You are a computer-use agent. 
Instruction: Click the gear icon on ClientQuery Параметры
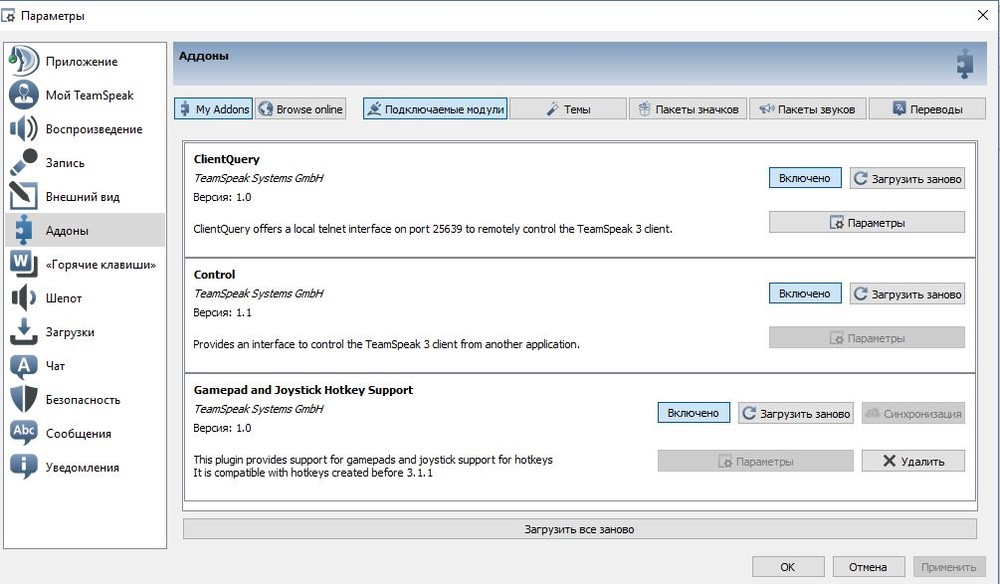837,223
